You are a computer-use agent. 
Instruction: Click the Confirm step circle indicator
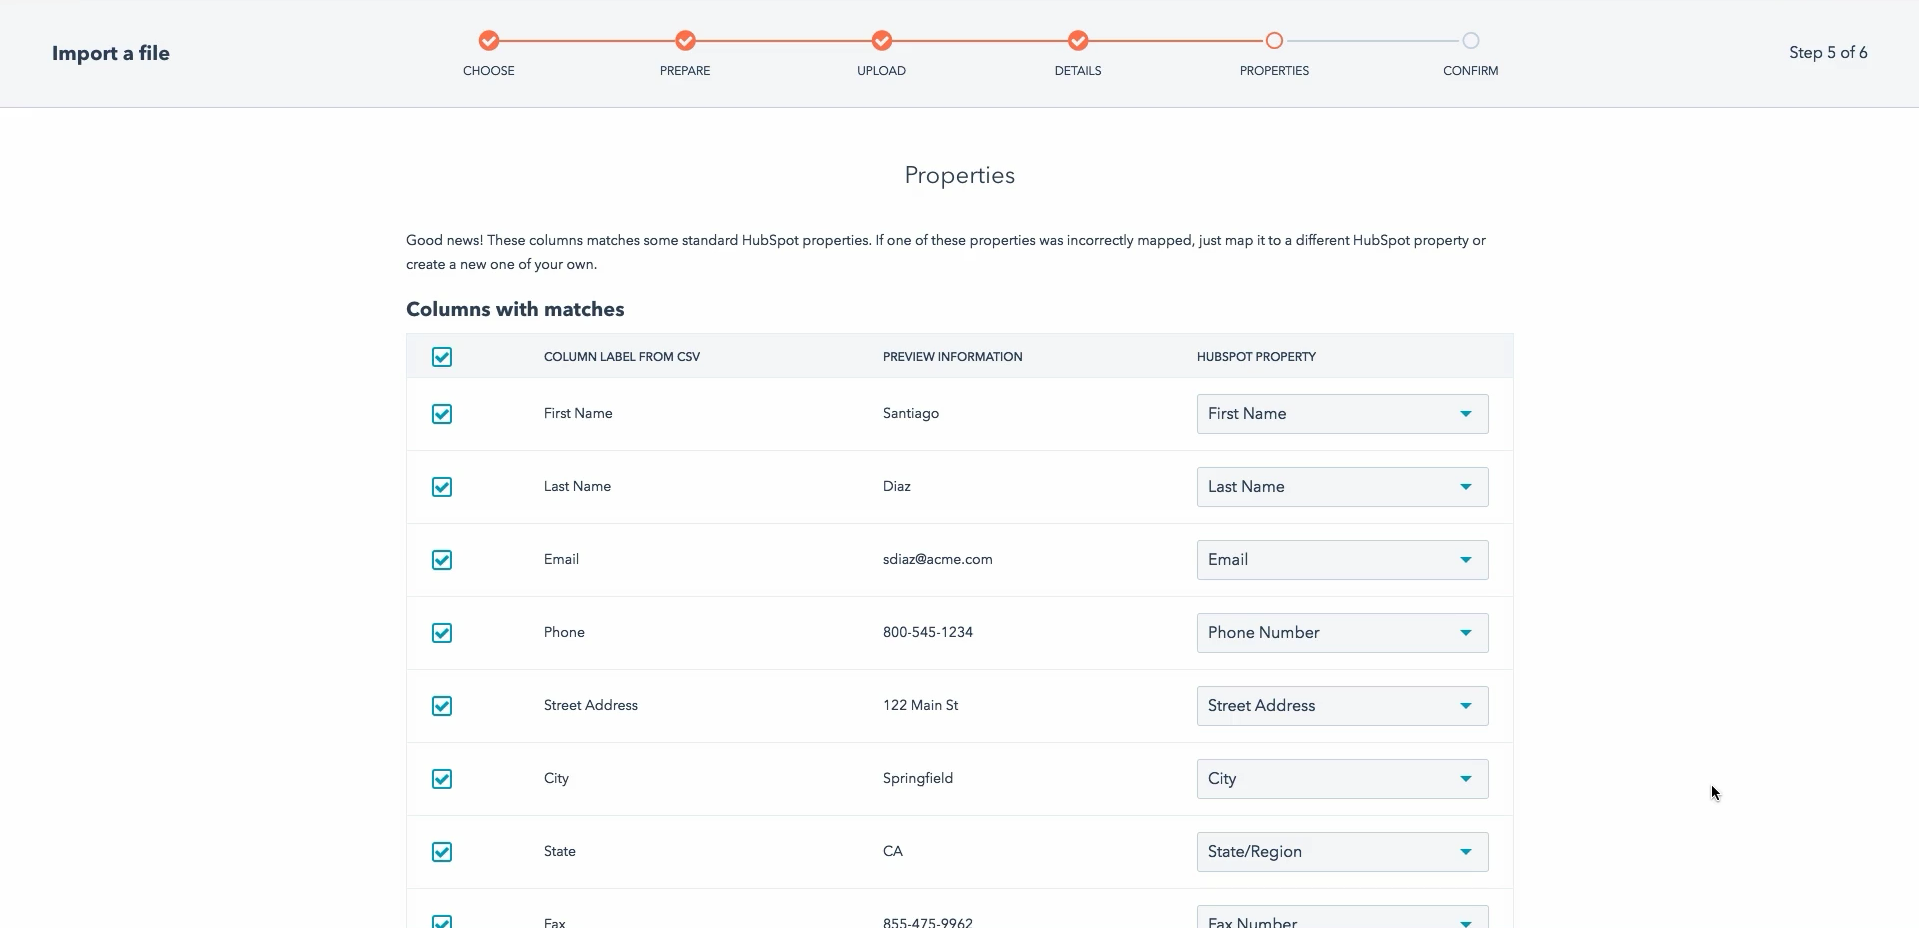point(1470,41)
